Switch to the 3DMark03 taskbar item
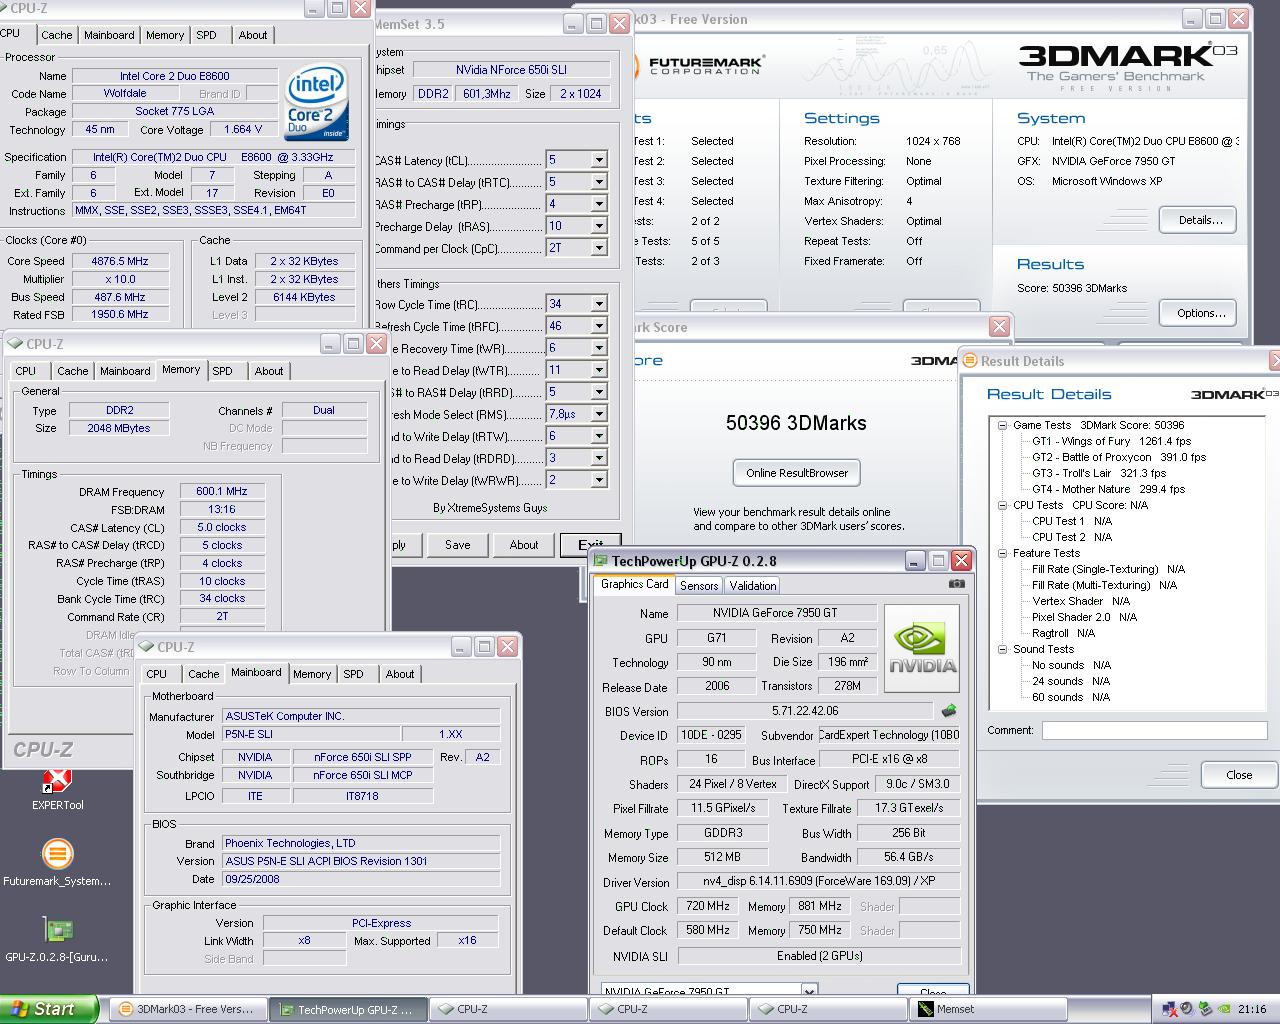This screenshot has width=1280, height=1024. coord(186,1009)
